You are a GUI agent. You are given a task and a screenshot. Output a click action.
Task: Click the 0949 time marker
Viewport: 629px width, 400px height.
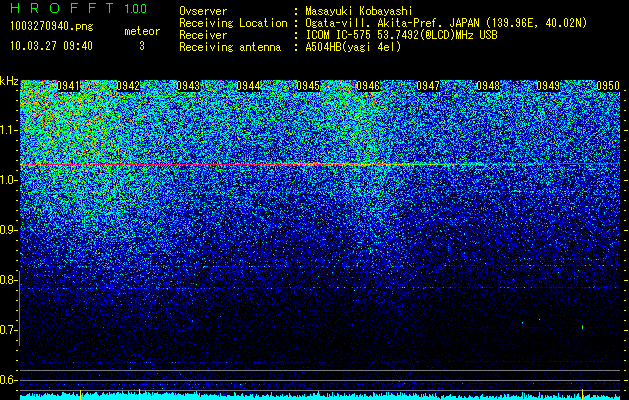coord(548,86)
